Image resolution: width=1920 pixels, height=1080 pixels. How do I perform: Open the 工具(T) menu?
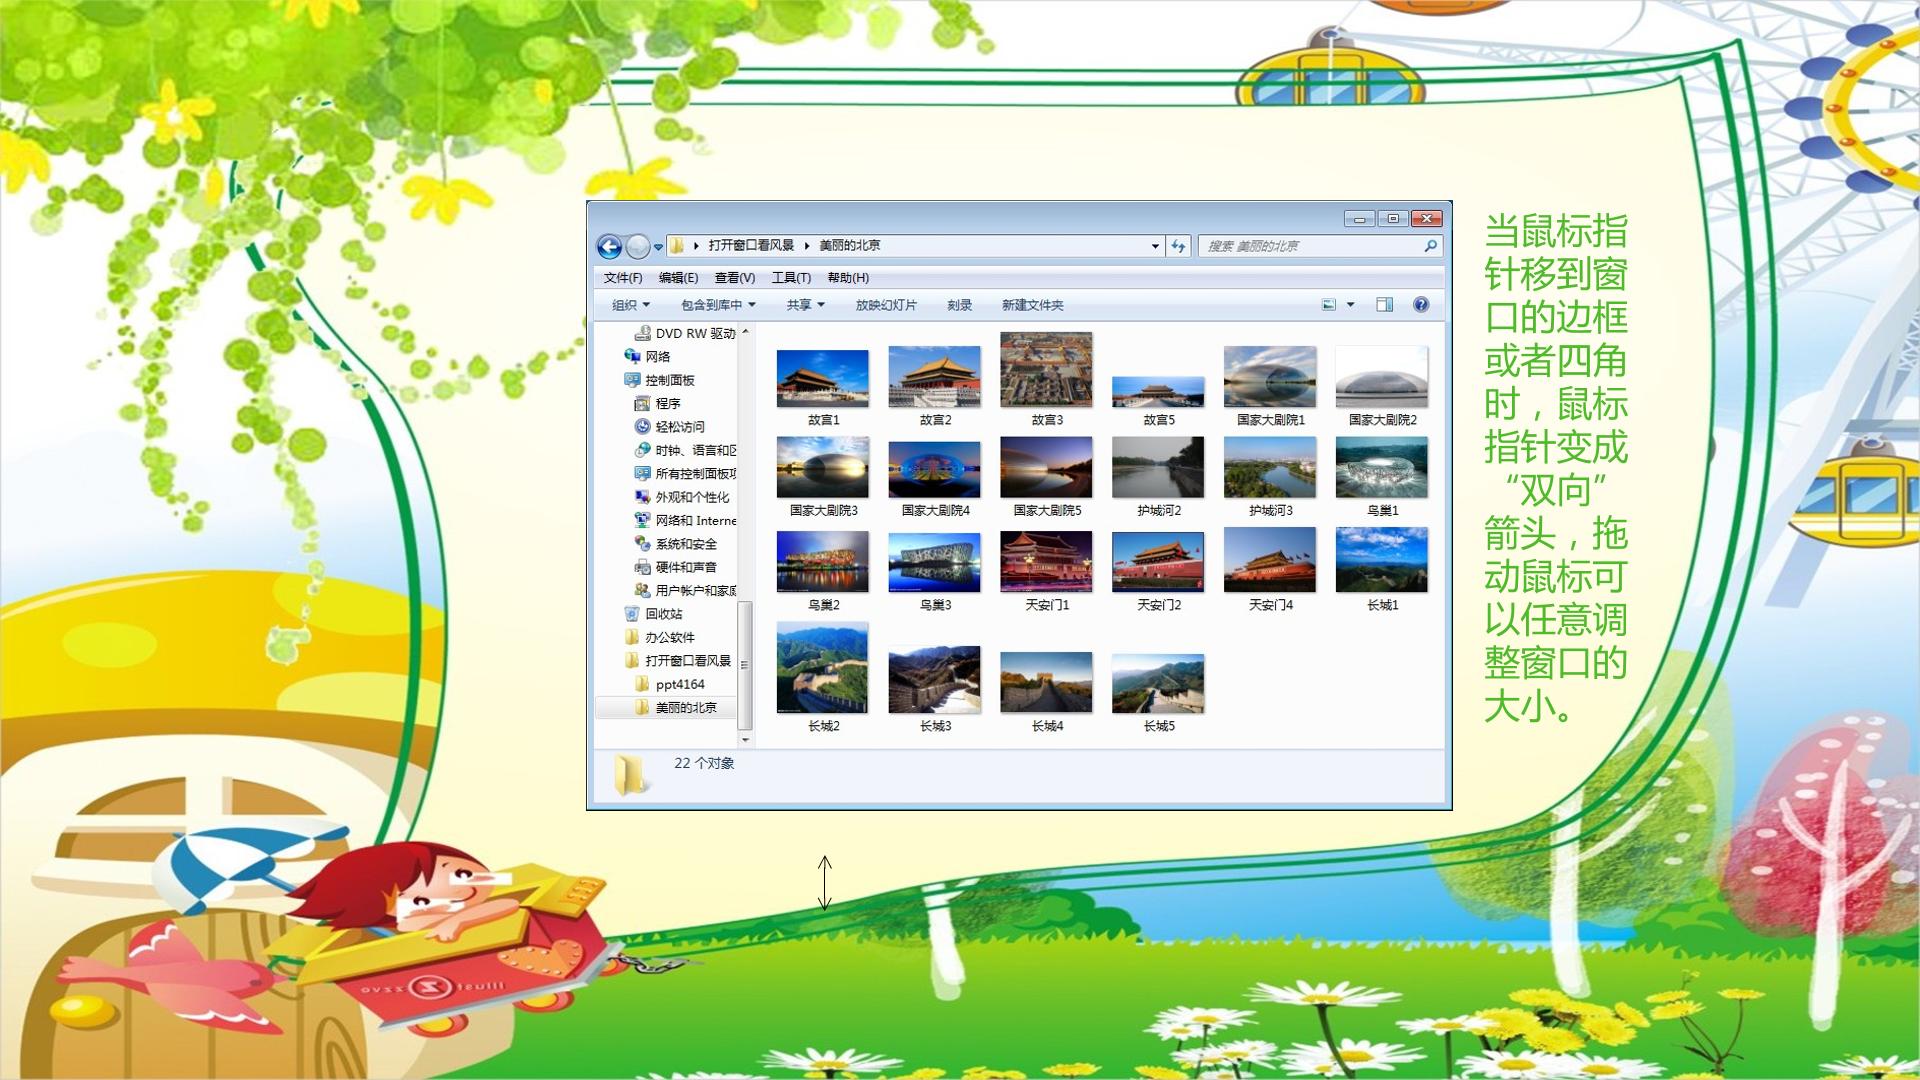pyautogui.click(x=791, y=278)
